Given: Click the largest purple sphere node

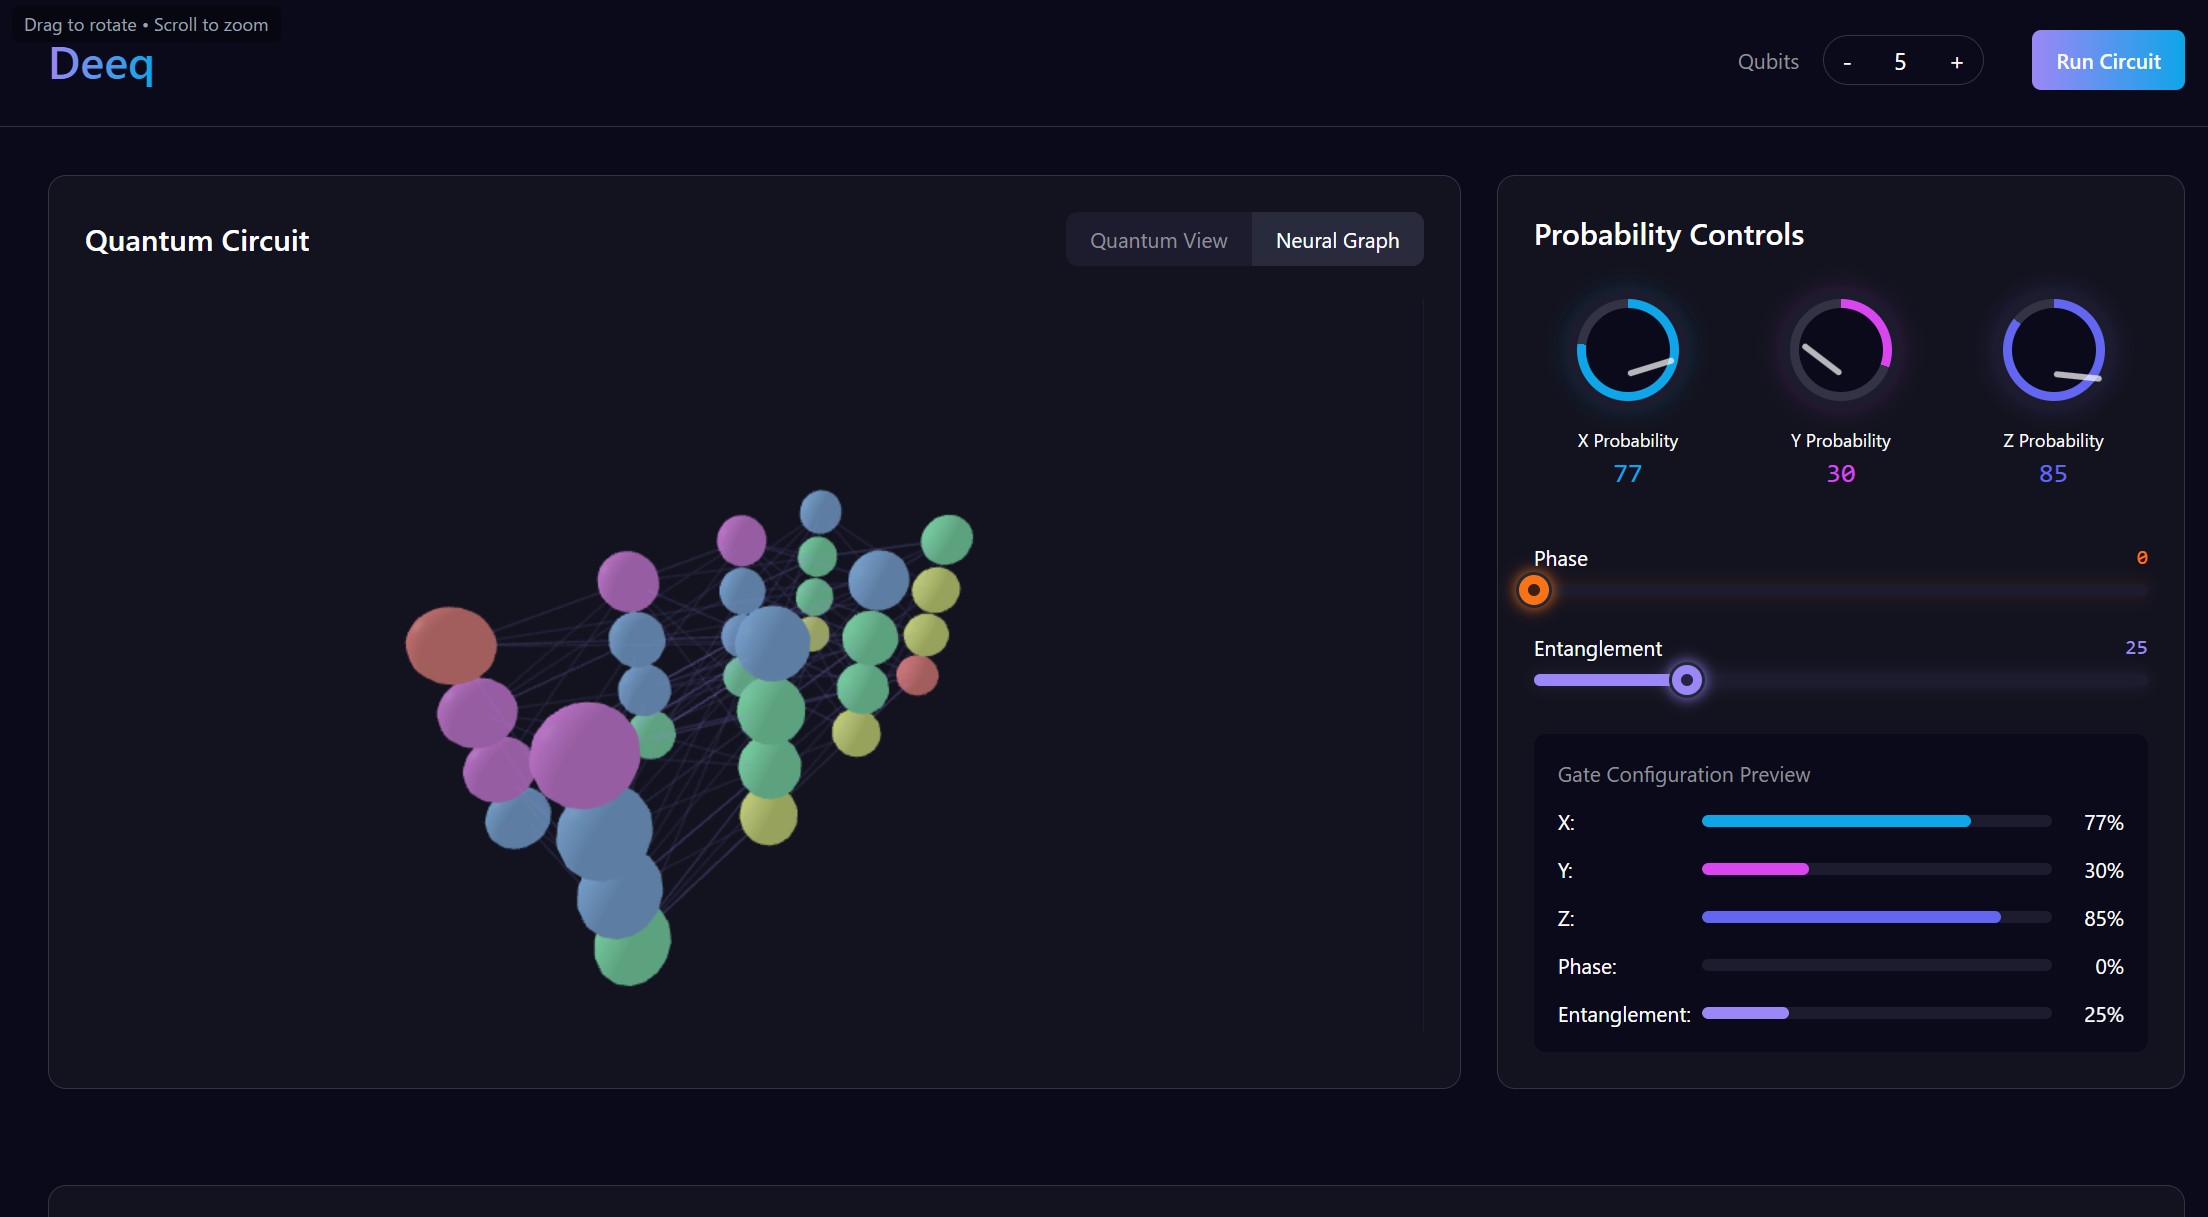Looking at the screenshot, I should (x=584, y=755).
